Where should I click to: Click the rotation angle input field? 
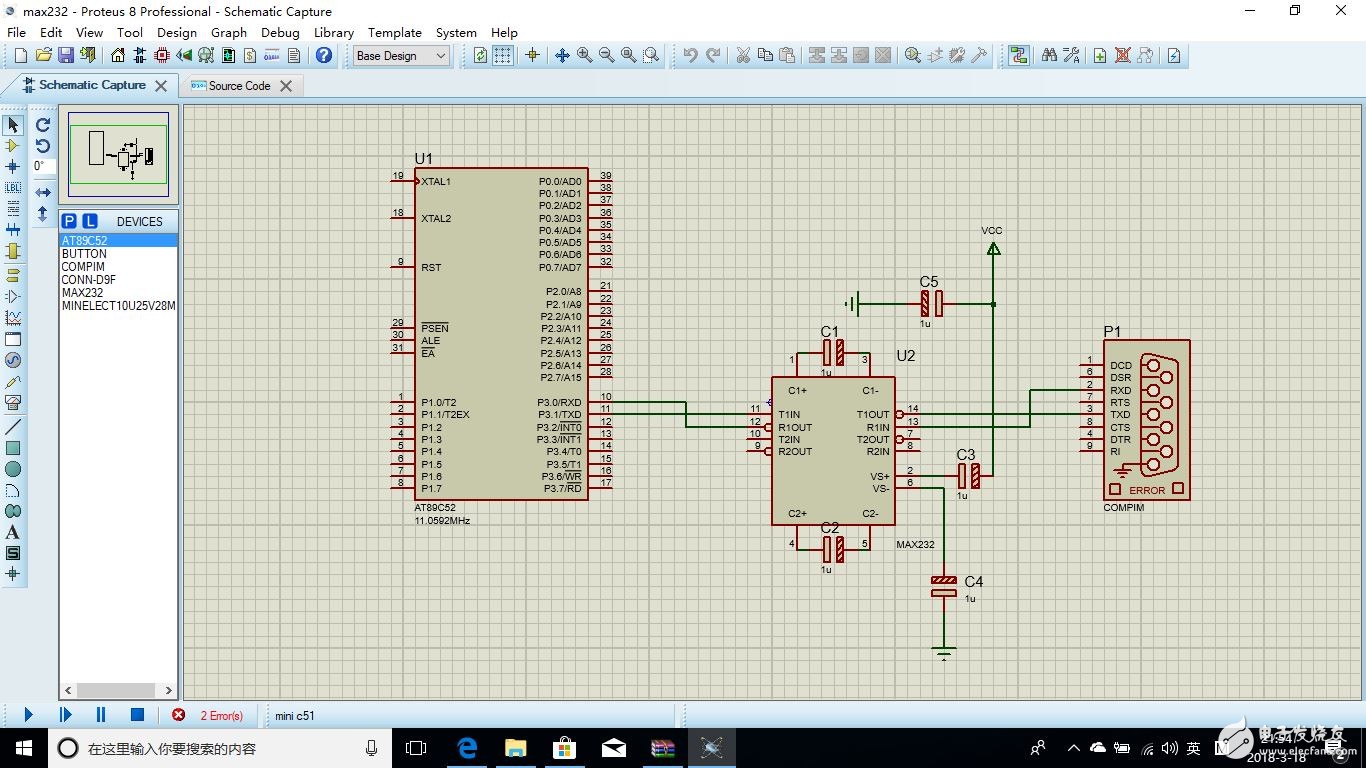point(43,166)
